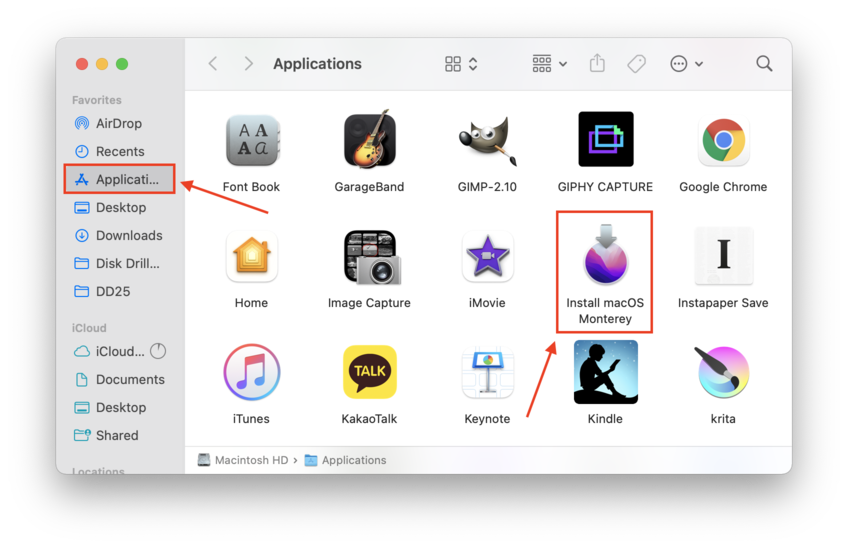The height and width of the screenshot is (548, 848).
Task: Select the Install macOS Monterey icon
Action: click(605, 254)
